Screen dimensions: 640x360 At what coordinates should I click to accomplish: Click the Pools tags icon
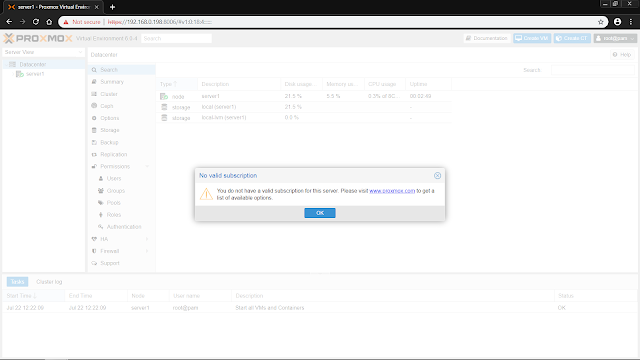(101, 202)
